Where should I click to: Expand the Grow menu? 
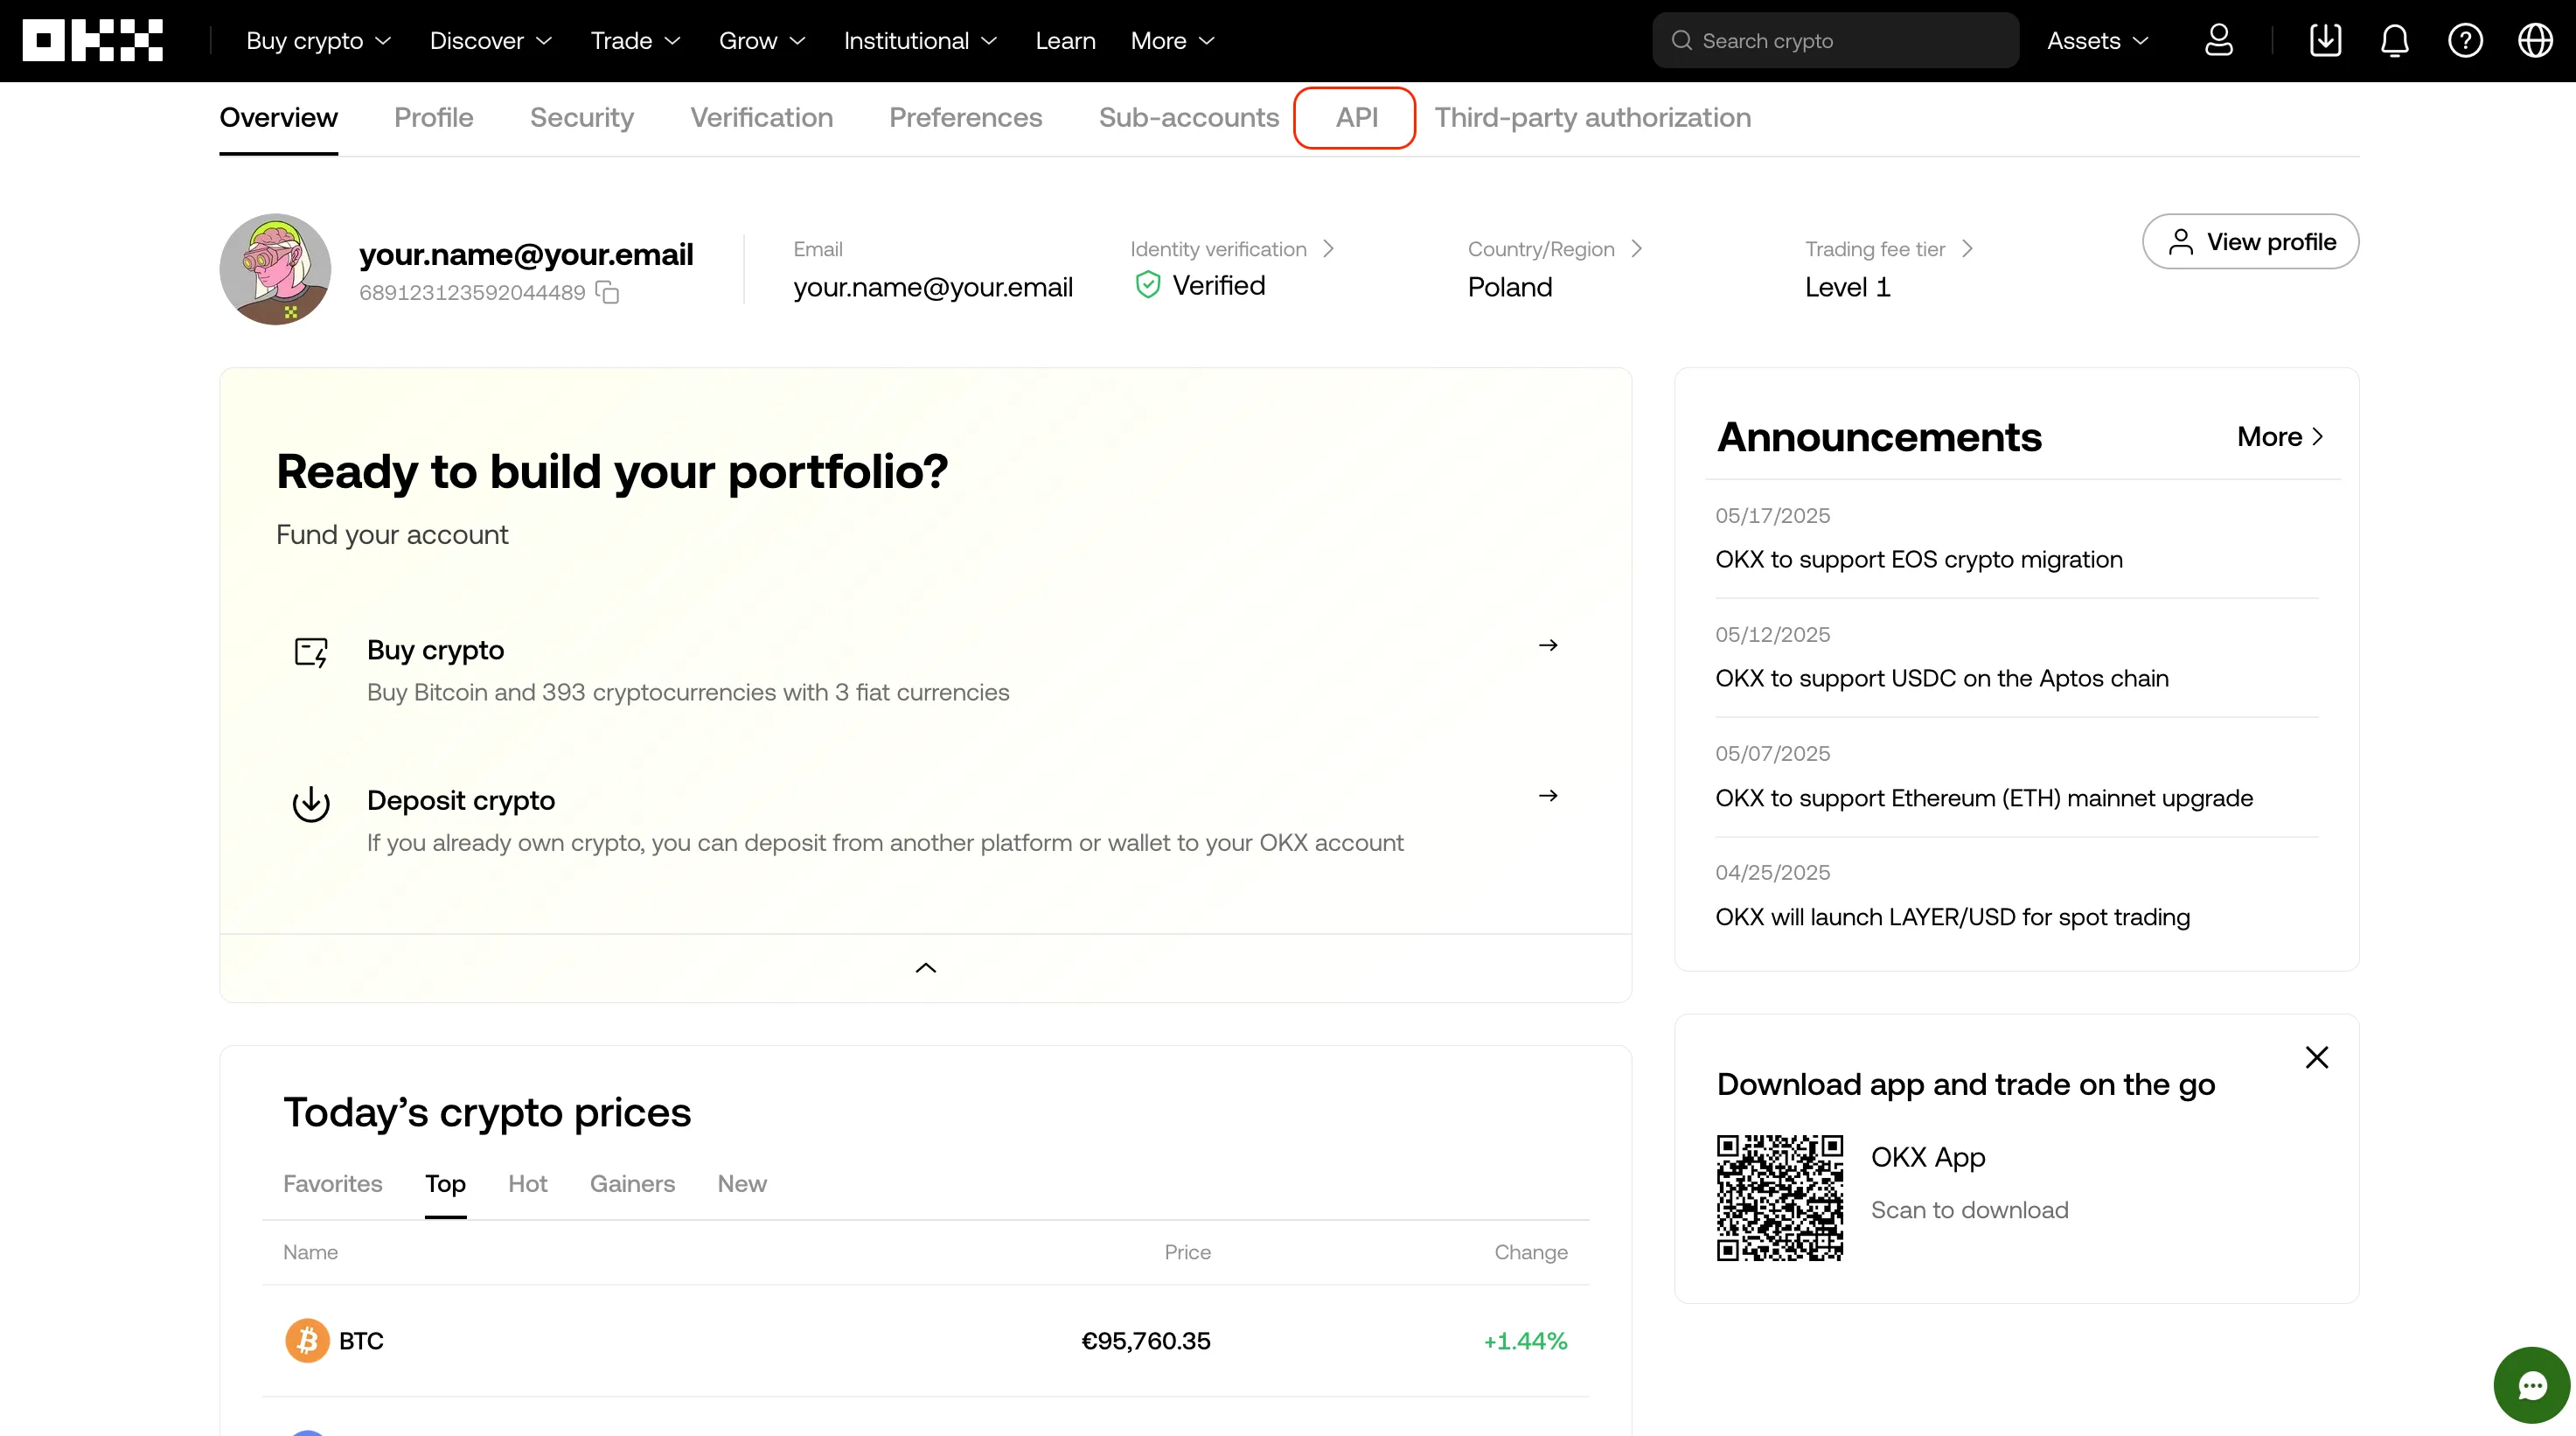762,40
